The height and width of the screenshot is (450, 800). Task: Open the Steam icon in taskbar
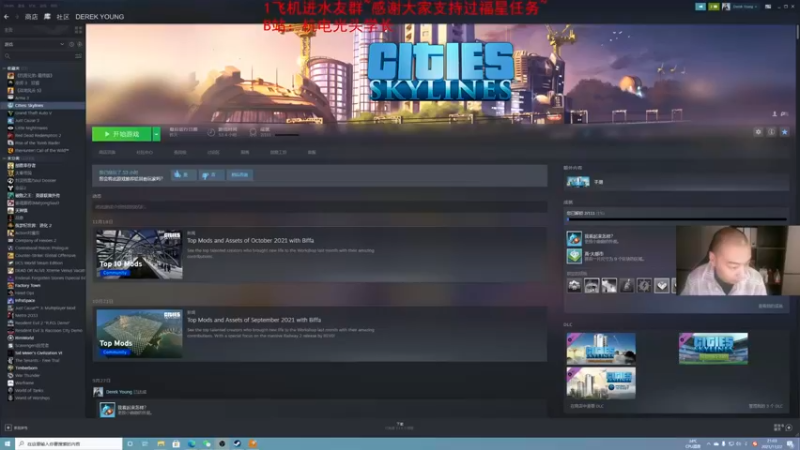tap(237, 444)
